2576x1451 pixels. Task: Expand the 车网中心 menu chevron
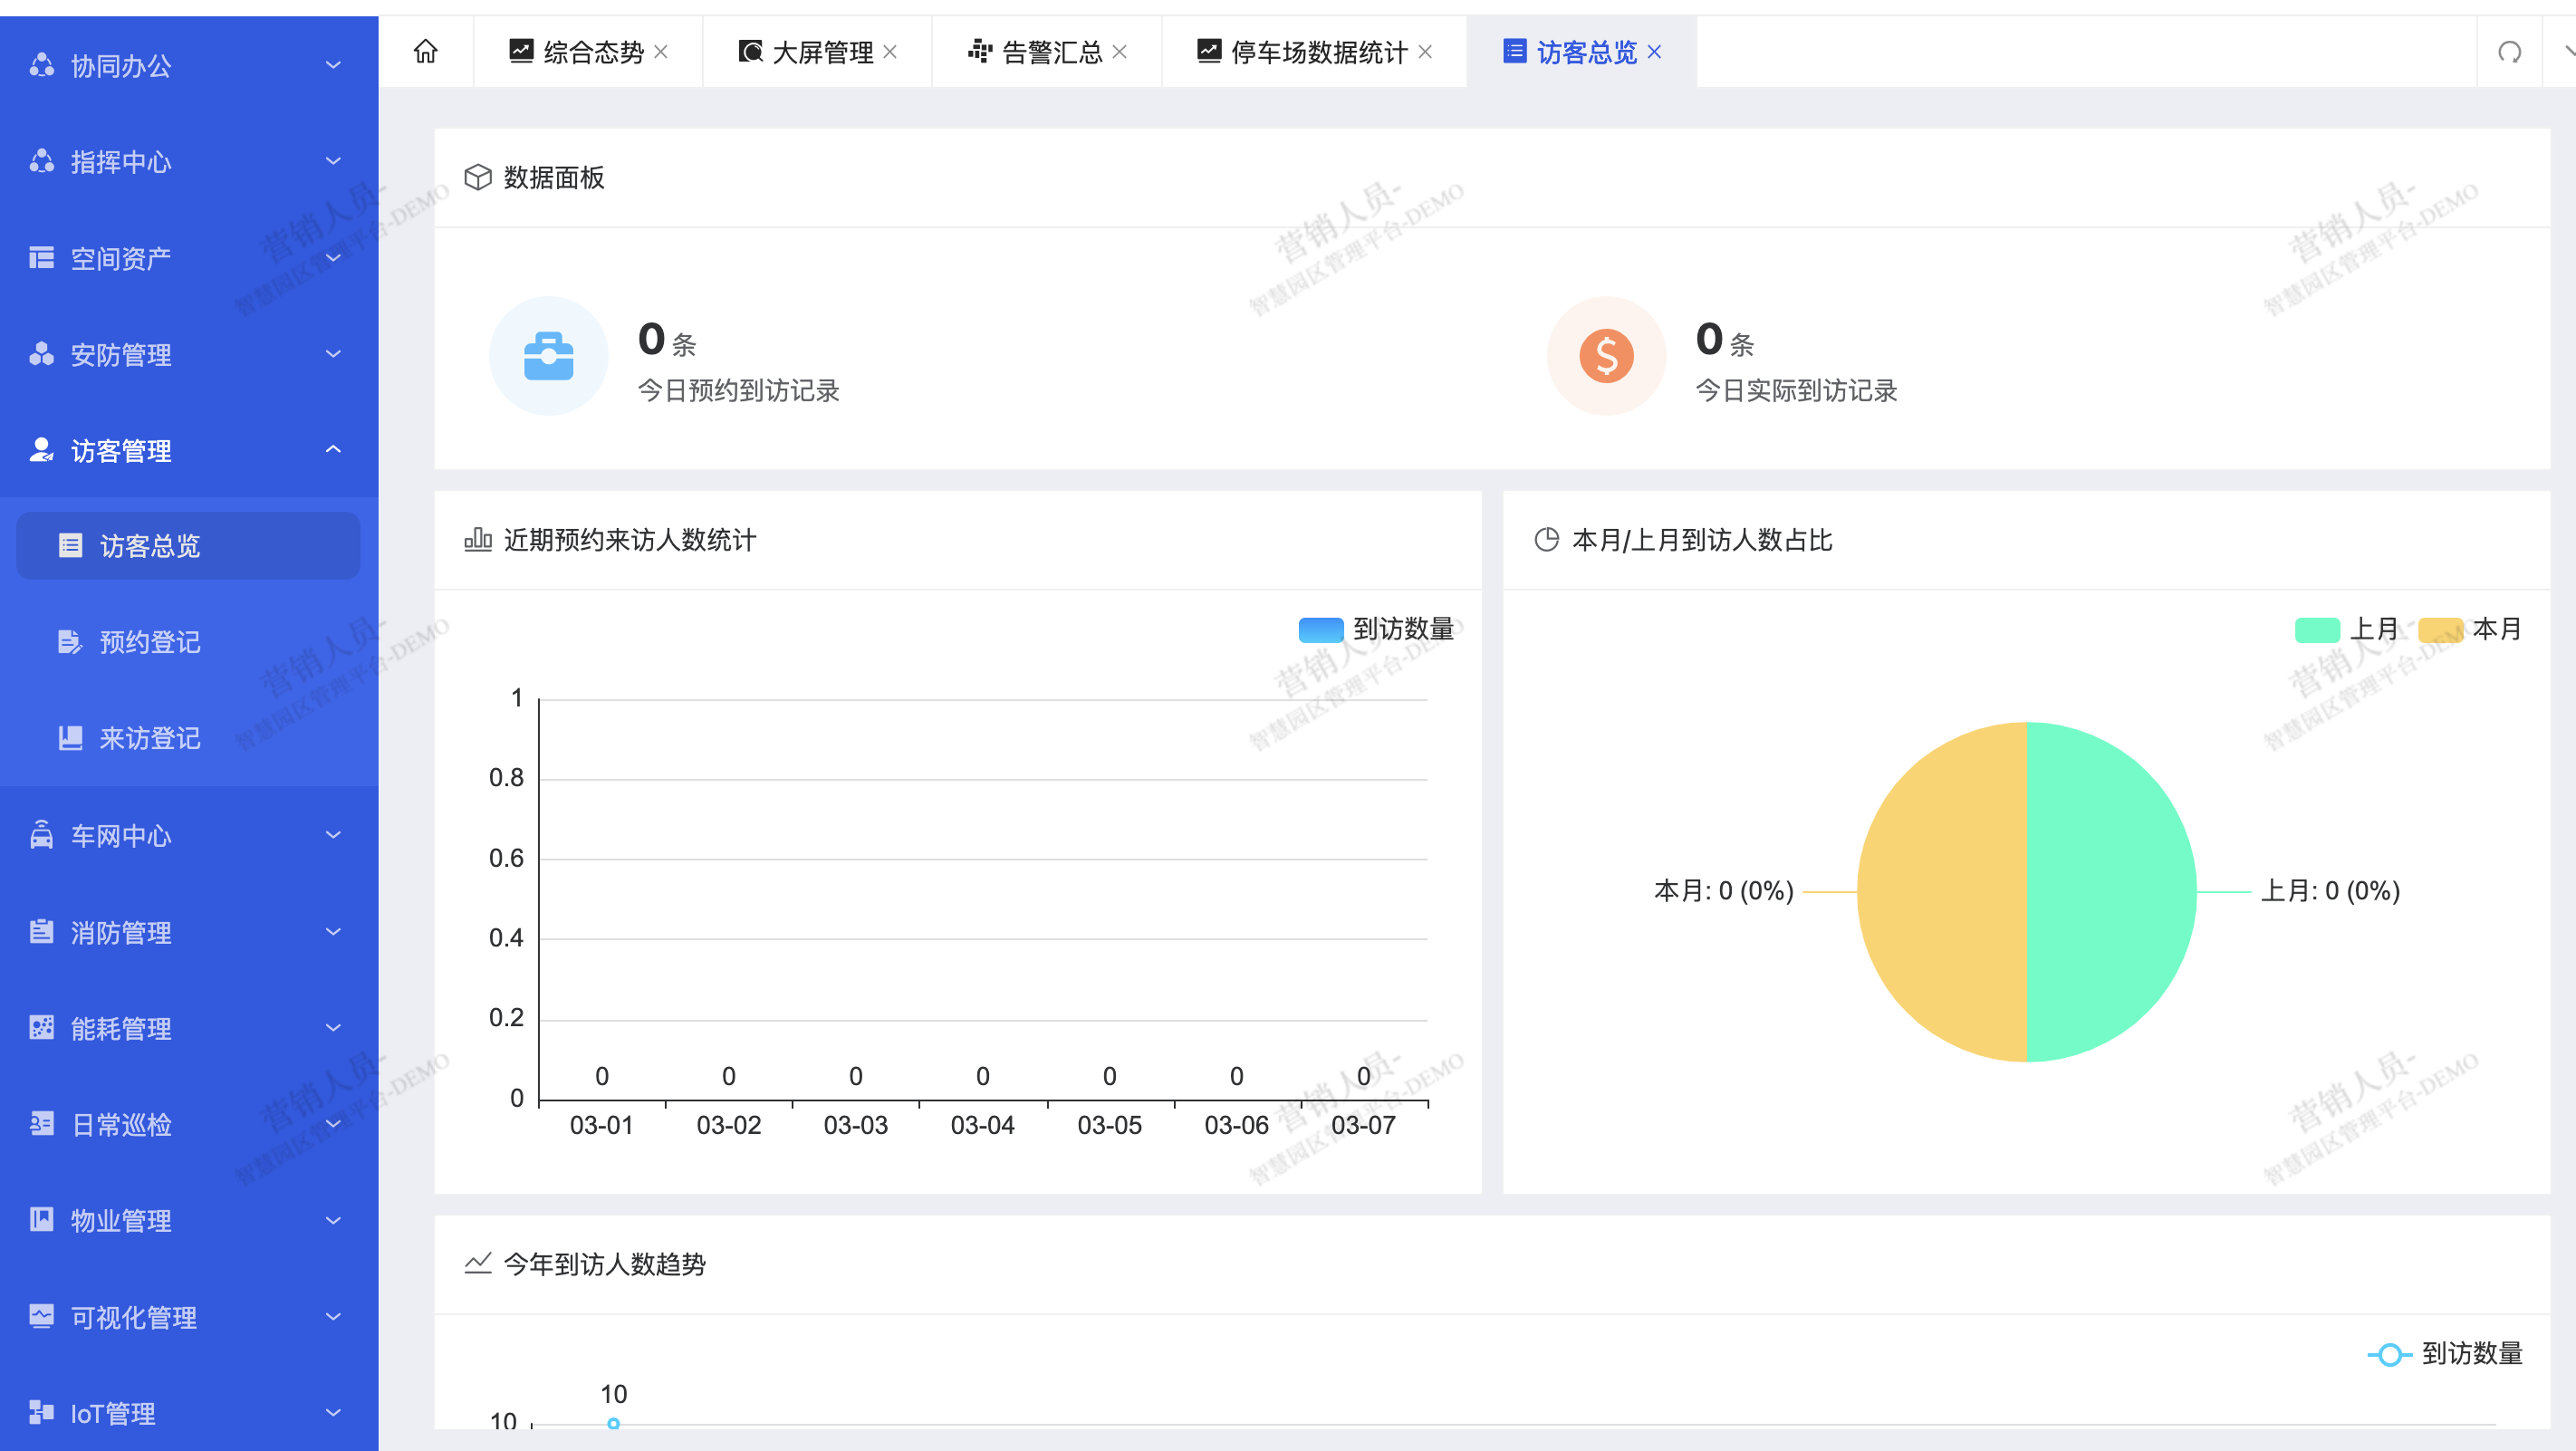(x=333, y=835)
